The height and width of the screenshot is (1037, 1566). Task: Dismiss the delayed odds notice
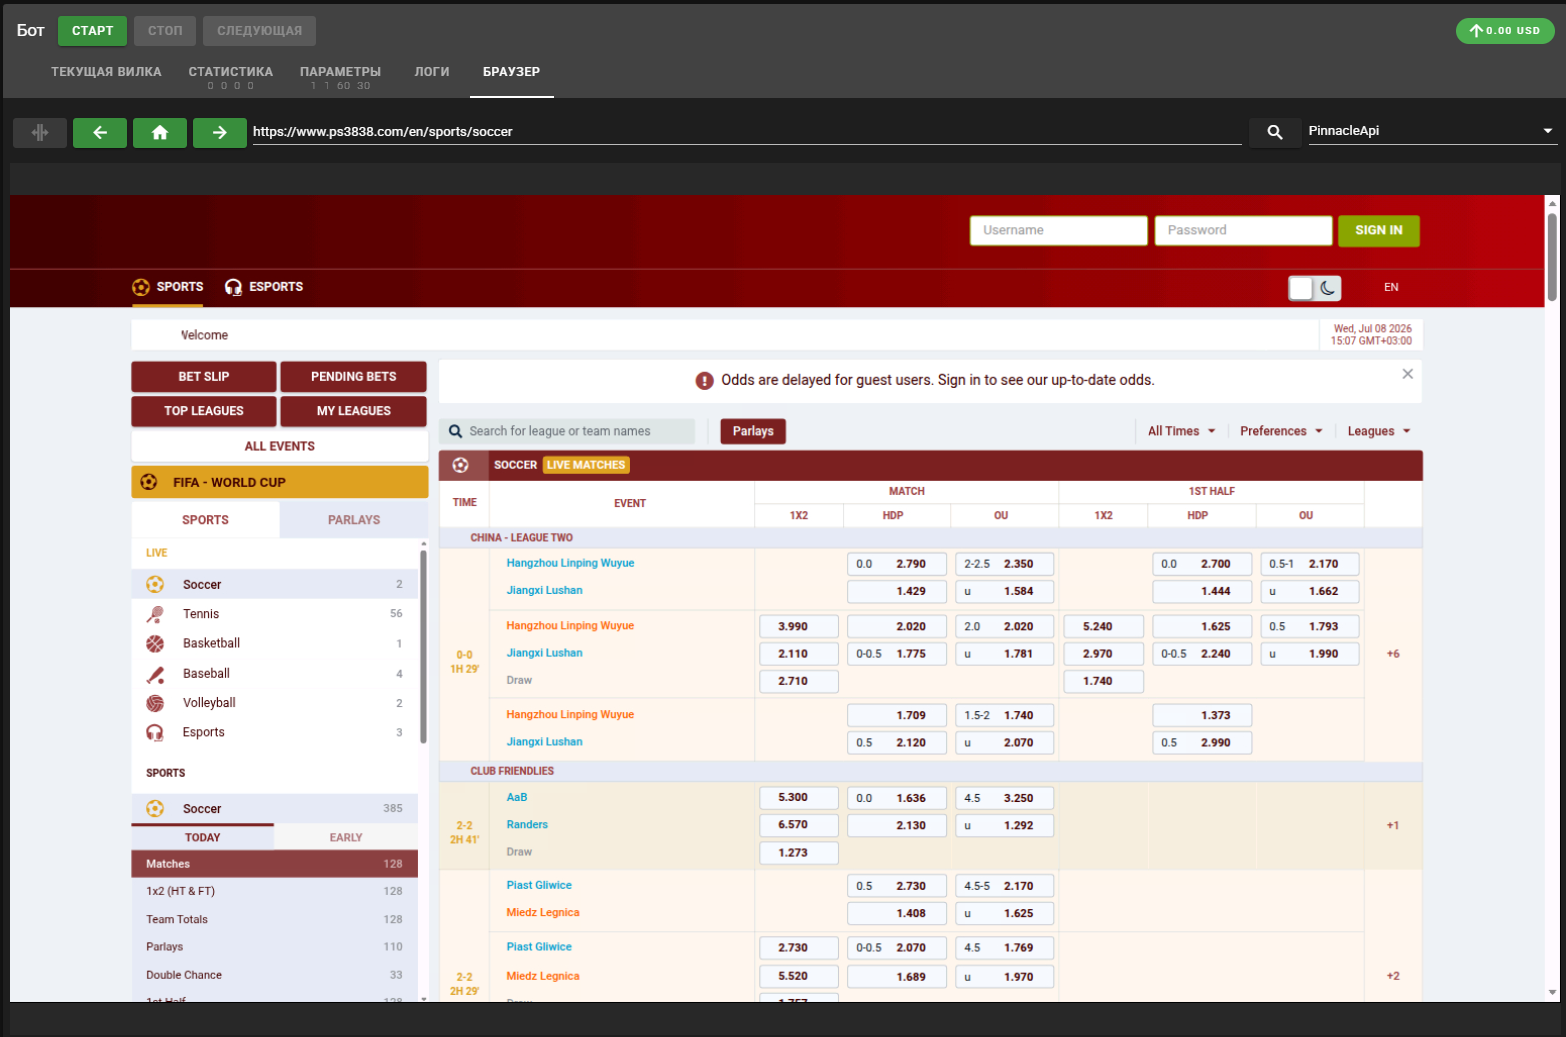click(x=1407, y=374)
